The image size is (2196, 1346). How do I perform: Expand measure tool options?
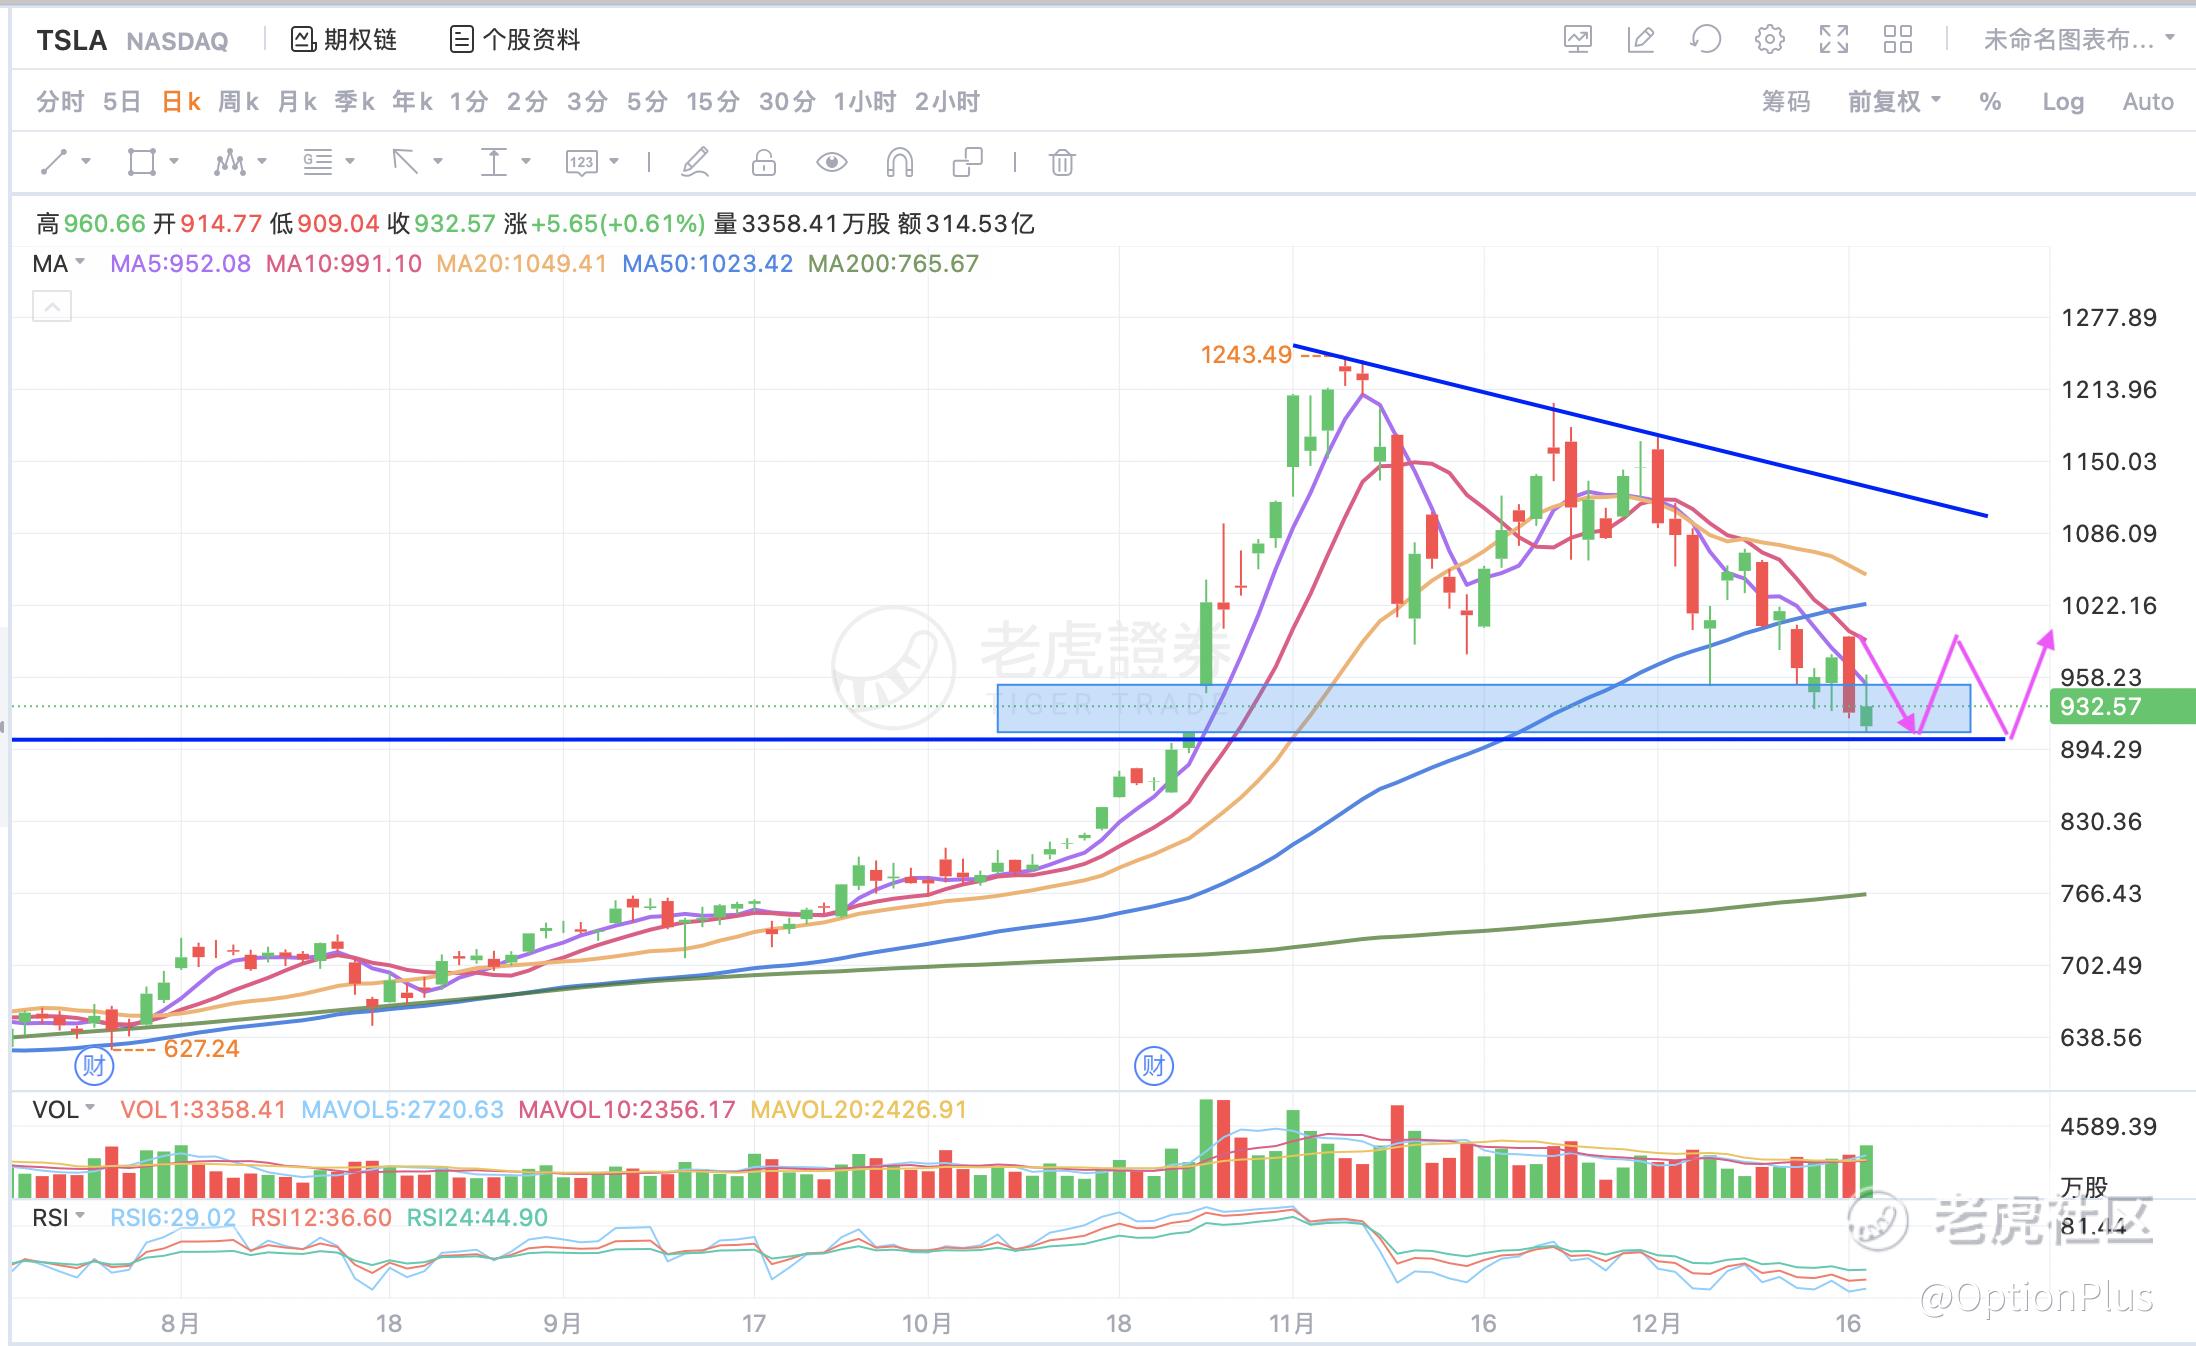(x=526, y=161)
